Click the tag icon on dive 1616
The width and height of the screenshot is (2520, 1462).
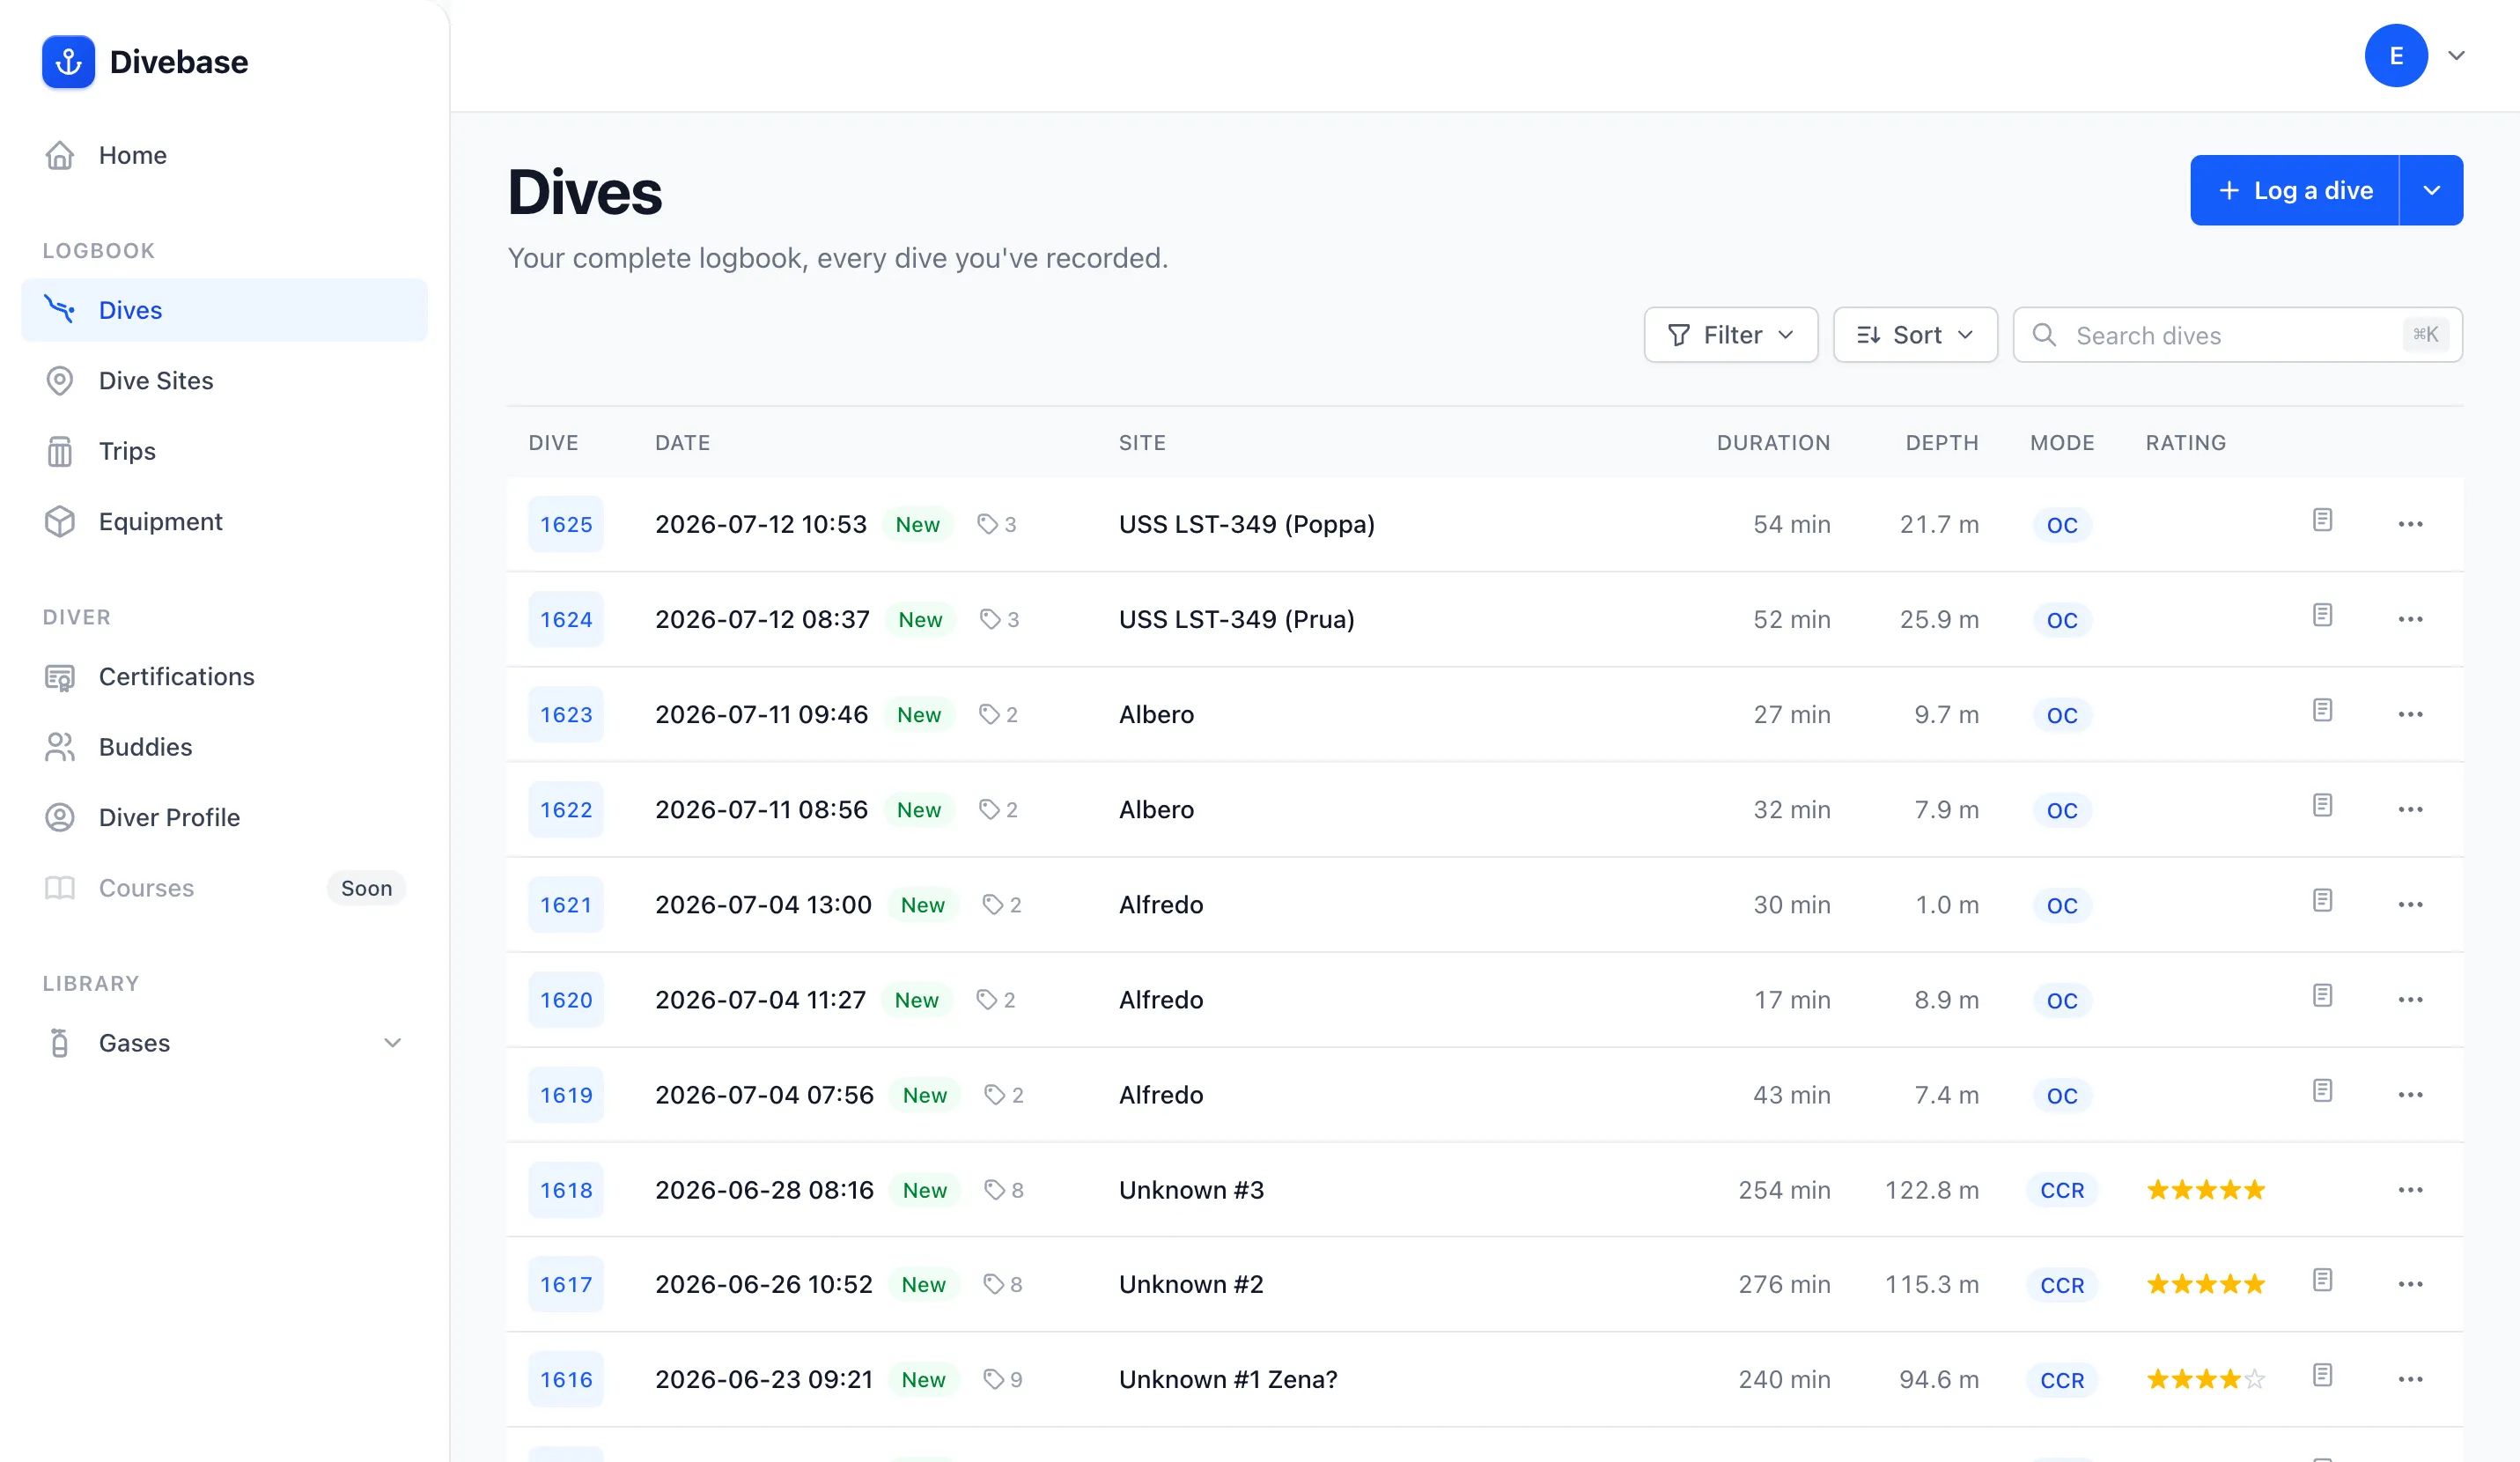pyautogui.click(x=993, y=1379)
